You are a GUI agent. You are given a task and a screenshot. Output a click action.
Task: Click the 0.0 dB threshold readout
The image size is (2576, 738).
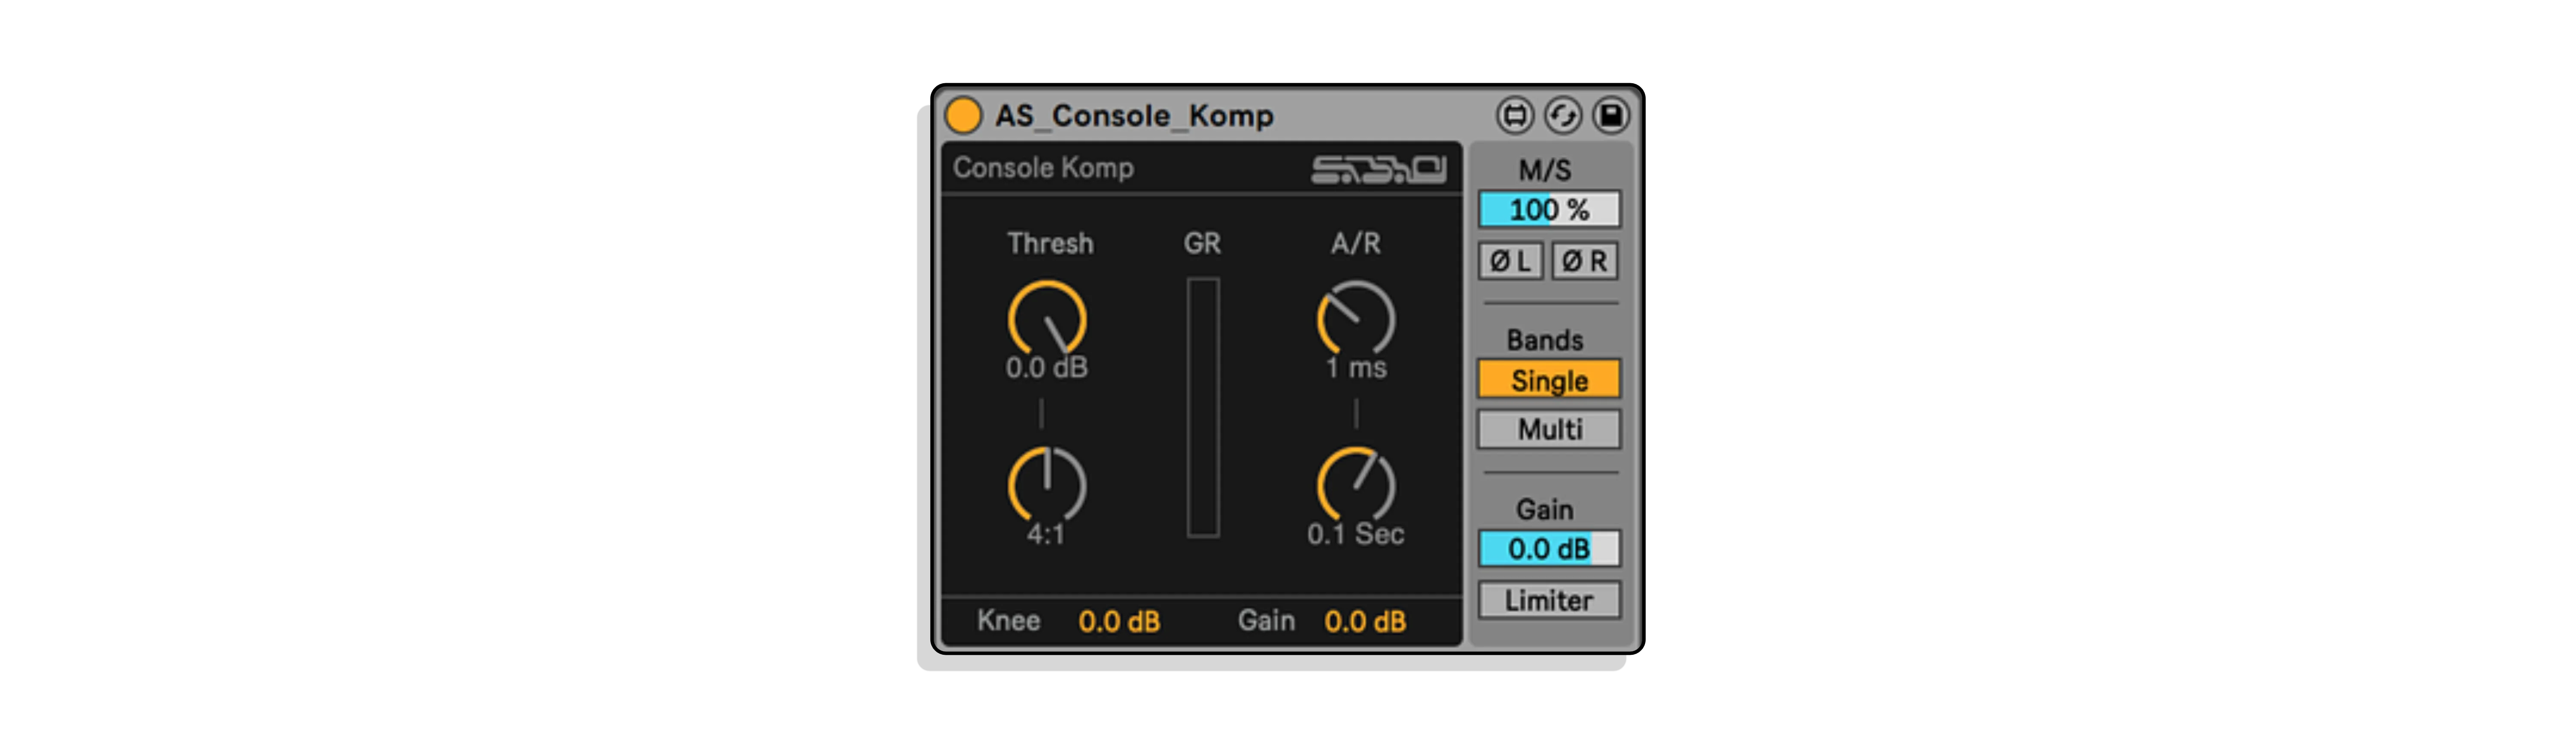pos(1047,368)
